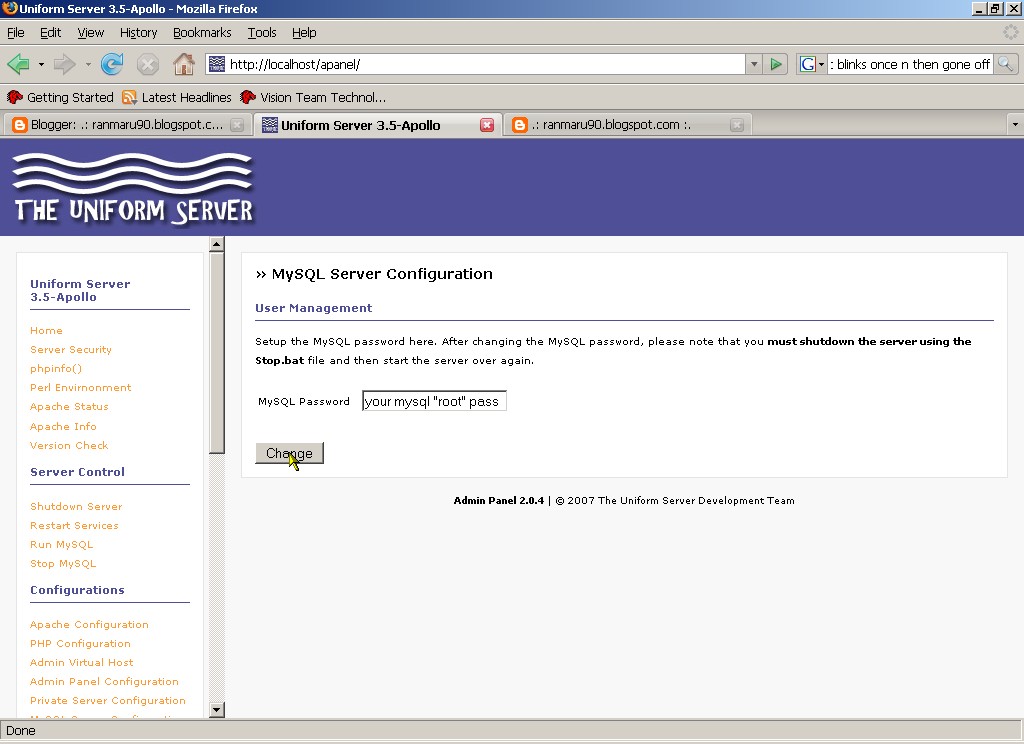Viewport: 1024px width, 744px height.
Task: Open the Perl Environment link
Action: pyautogui.click(x=80, y=387)
